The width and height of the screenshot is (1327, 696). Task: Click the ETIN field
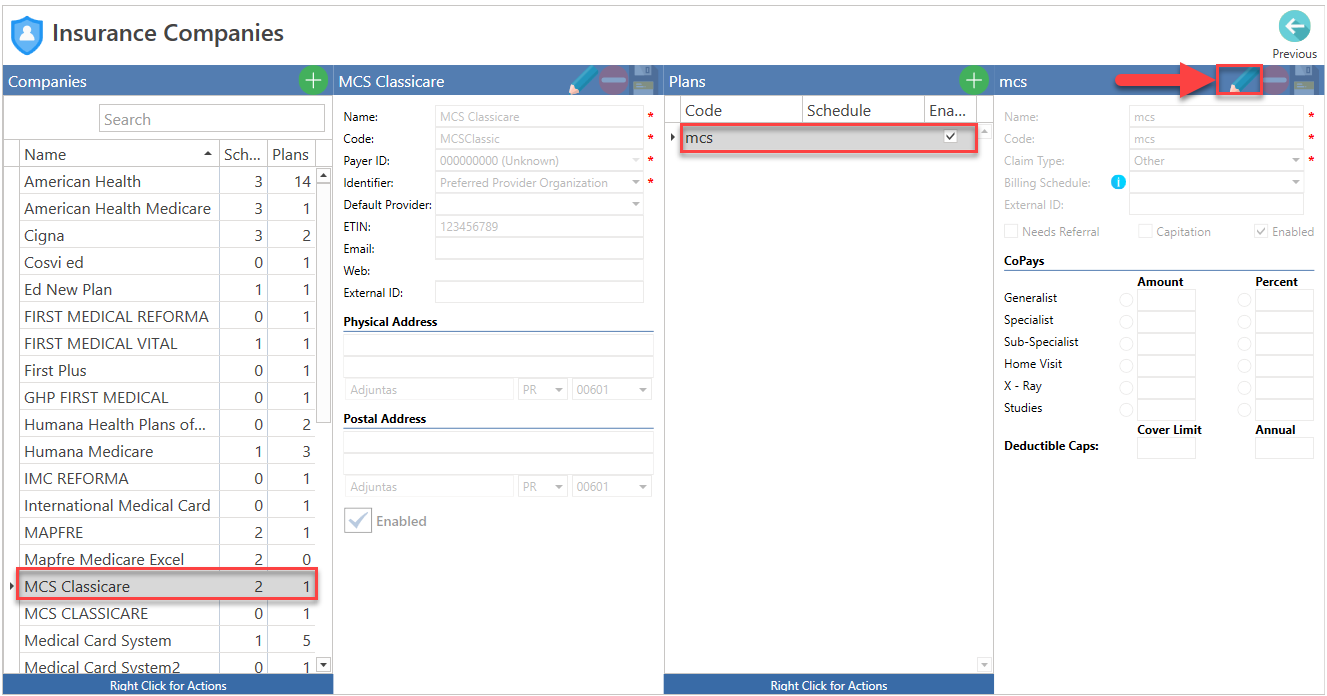[539, 226]
